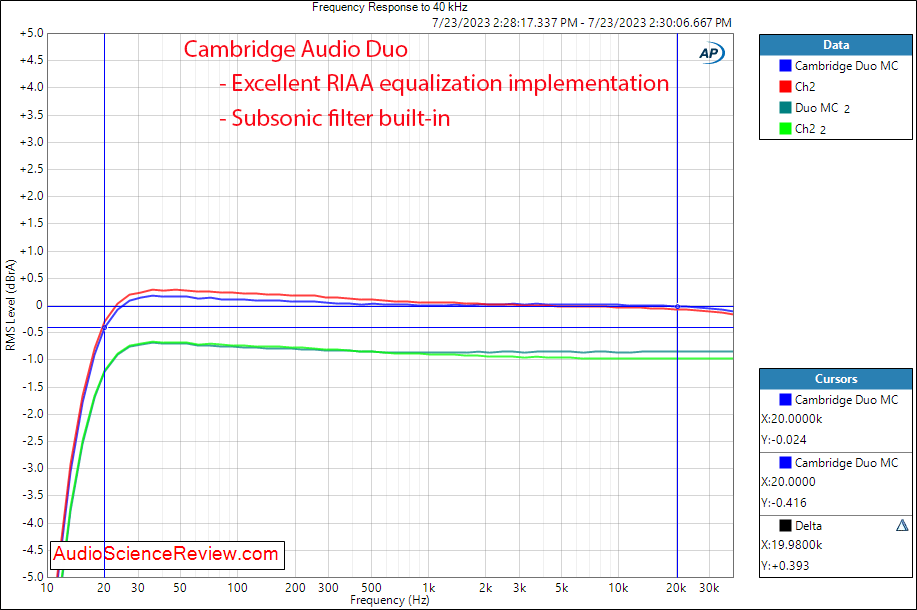The image size is (917, 610).
Task: Click the AP logo in the graph
Action: pyautogui.click(x=711, y=53)
